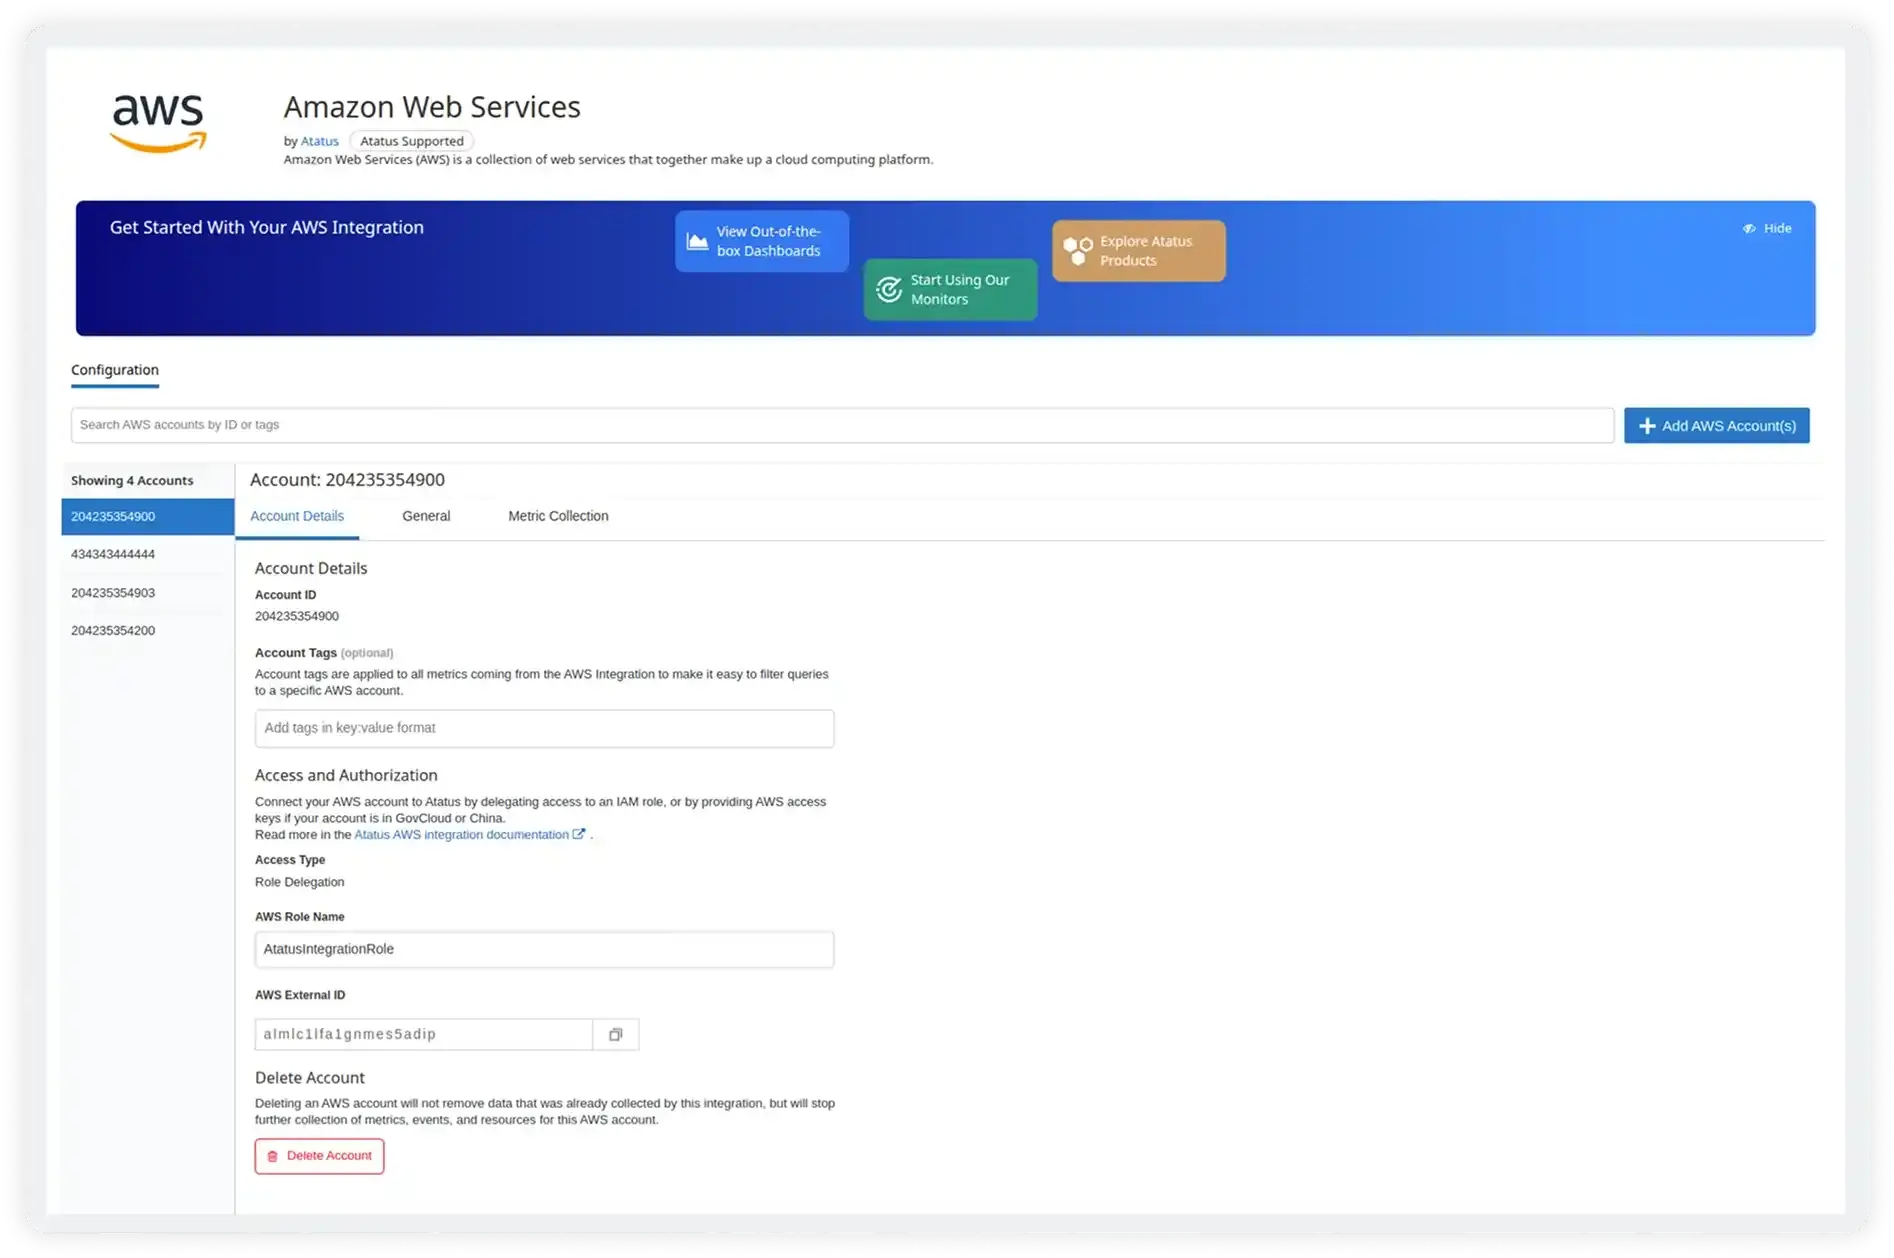Select account 204235354903 in the sidebar
The width and height of the screenshot is (1894, 1258).
pyautogui.click(x=112, y=592)
